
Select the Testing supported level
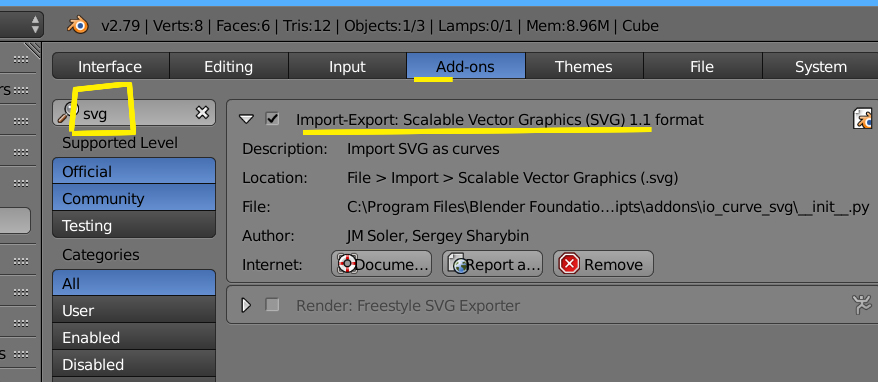click(134, 225)
